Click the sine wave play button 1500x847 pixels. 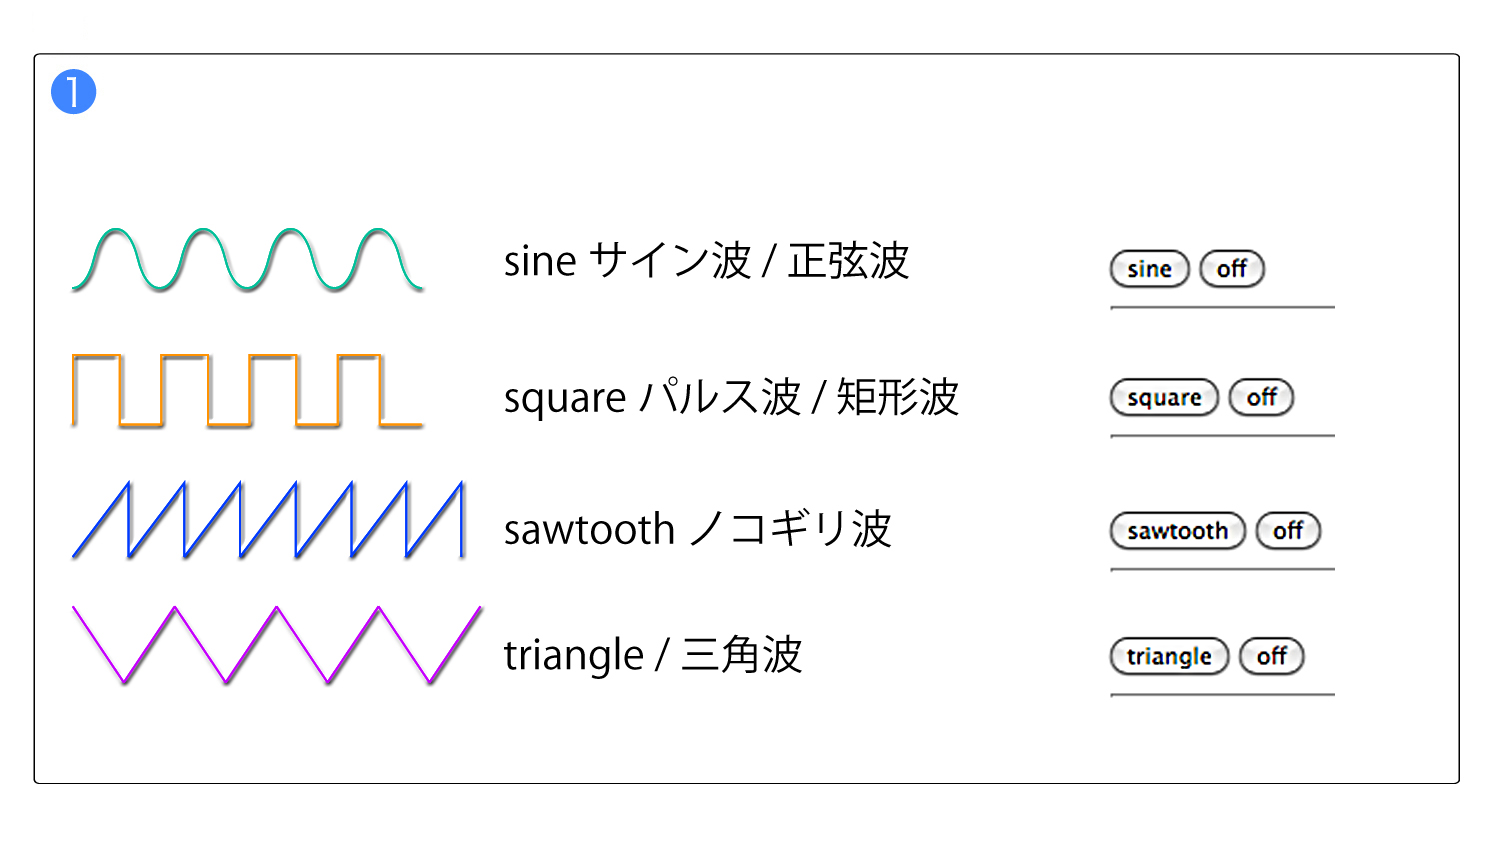(x=1149, y=268)
